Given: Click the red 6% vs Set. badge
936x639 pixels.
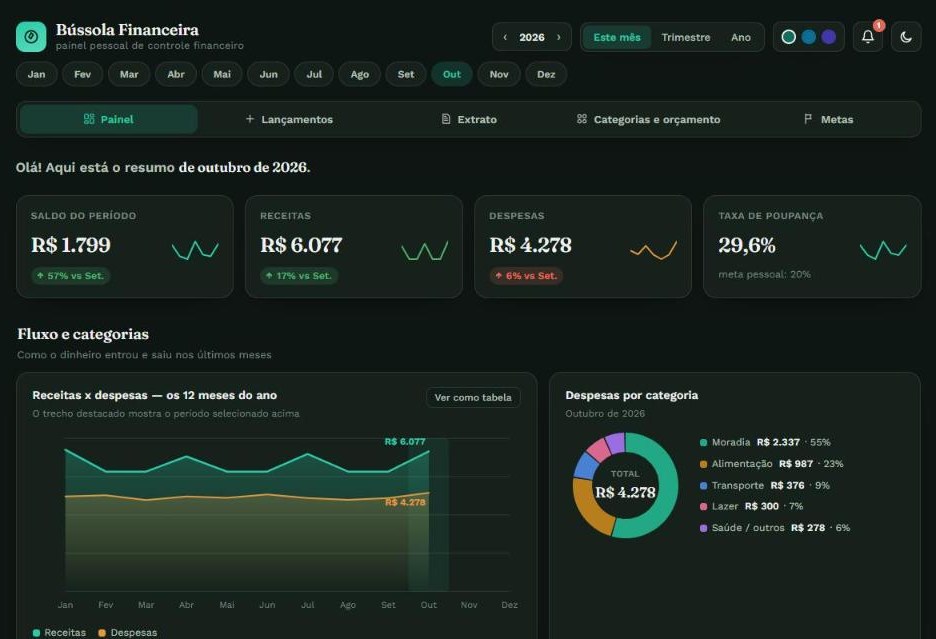Looking at the screenshot, I should (x=526, y=276).
